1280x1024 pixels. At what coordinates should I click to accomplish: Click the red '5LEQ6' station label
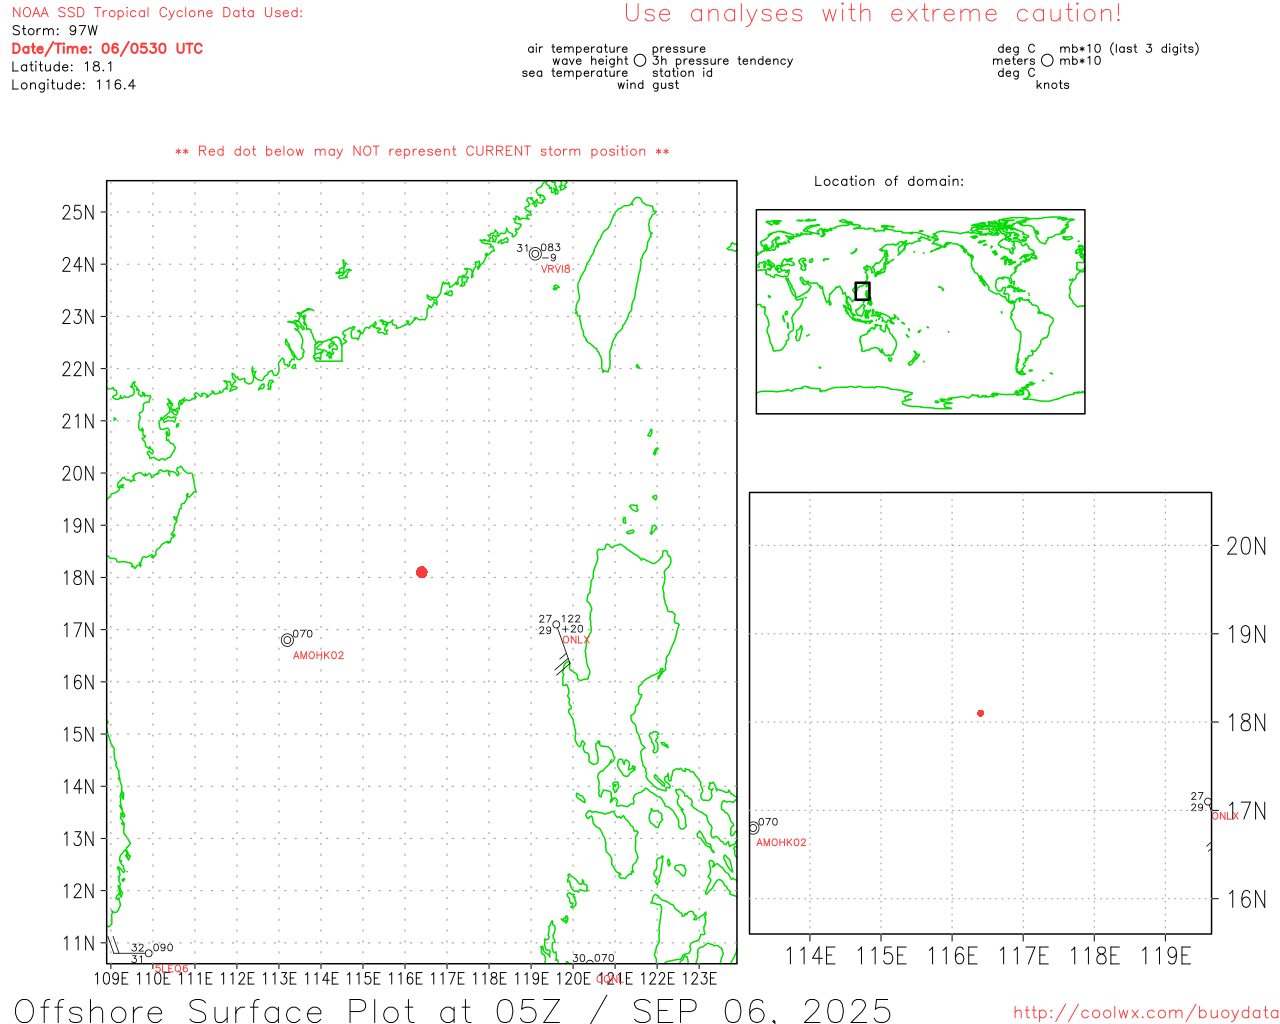[x=171, y=969]
